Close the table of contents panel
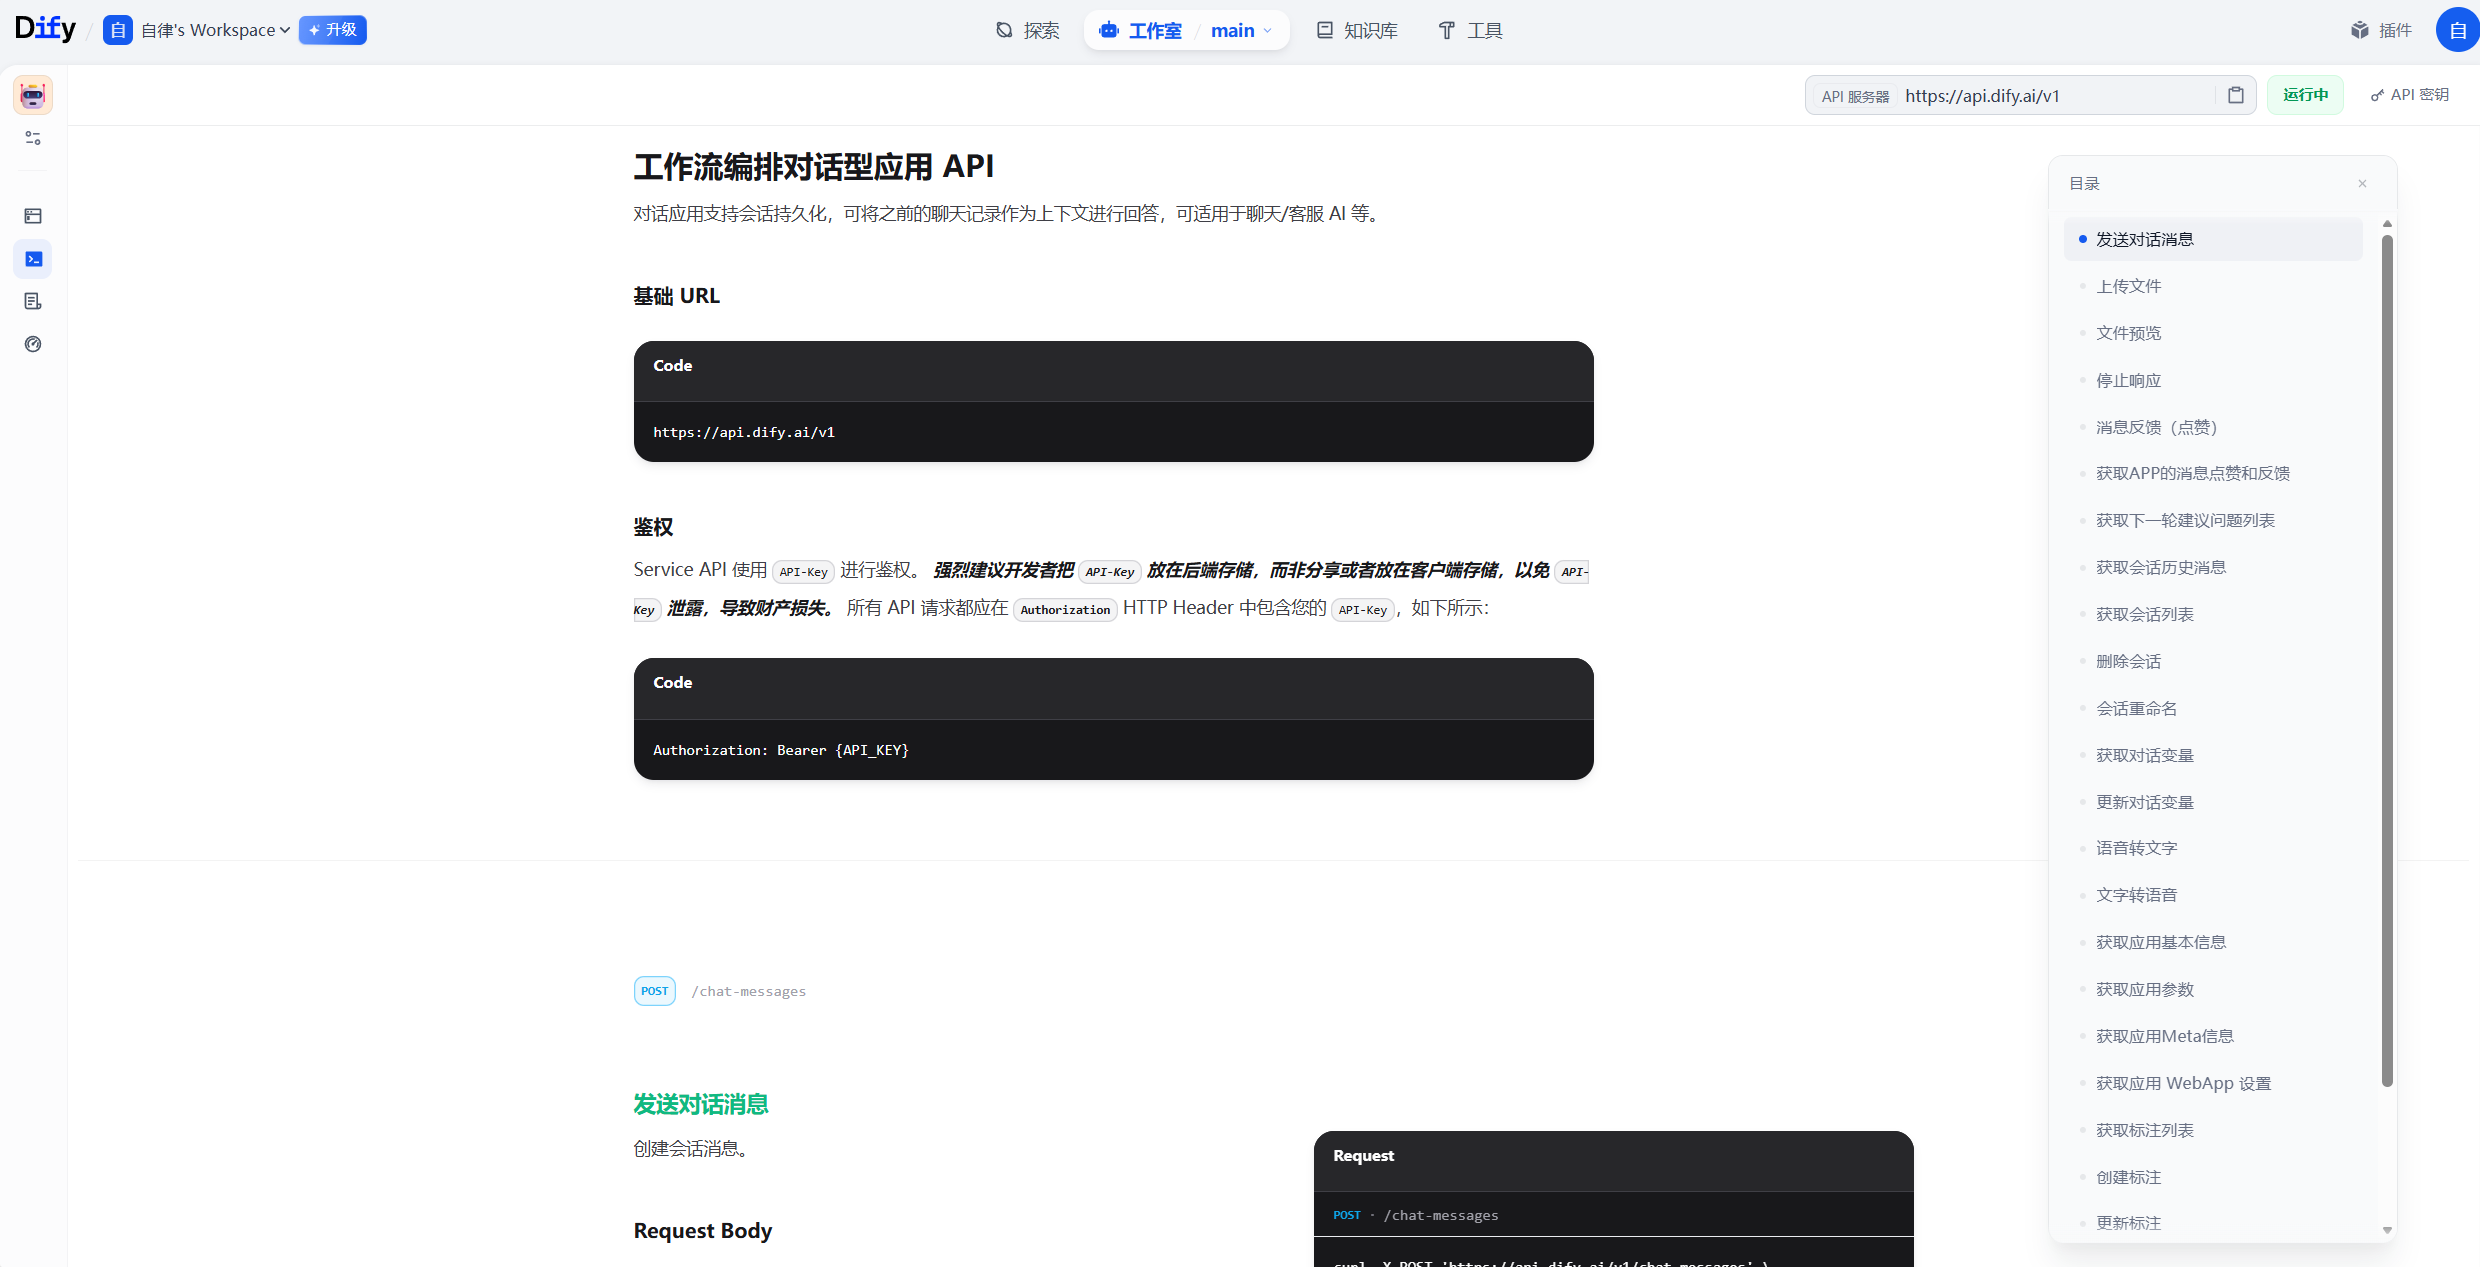 tap(2362, 183)
